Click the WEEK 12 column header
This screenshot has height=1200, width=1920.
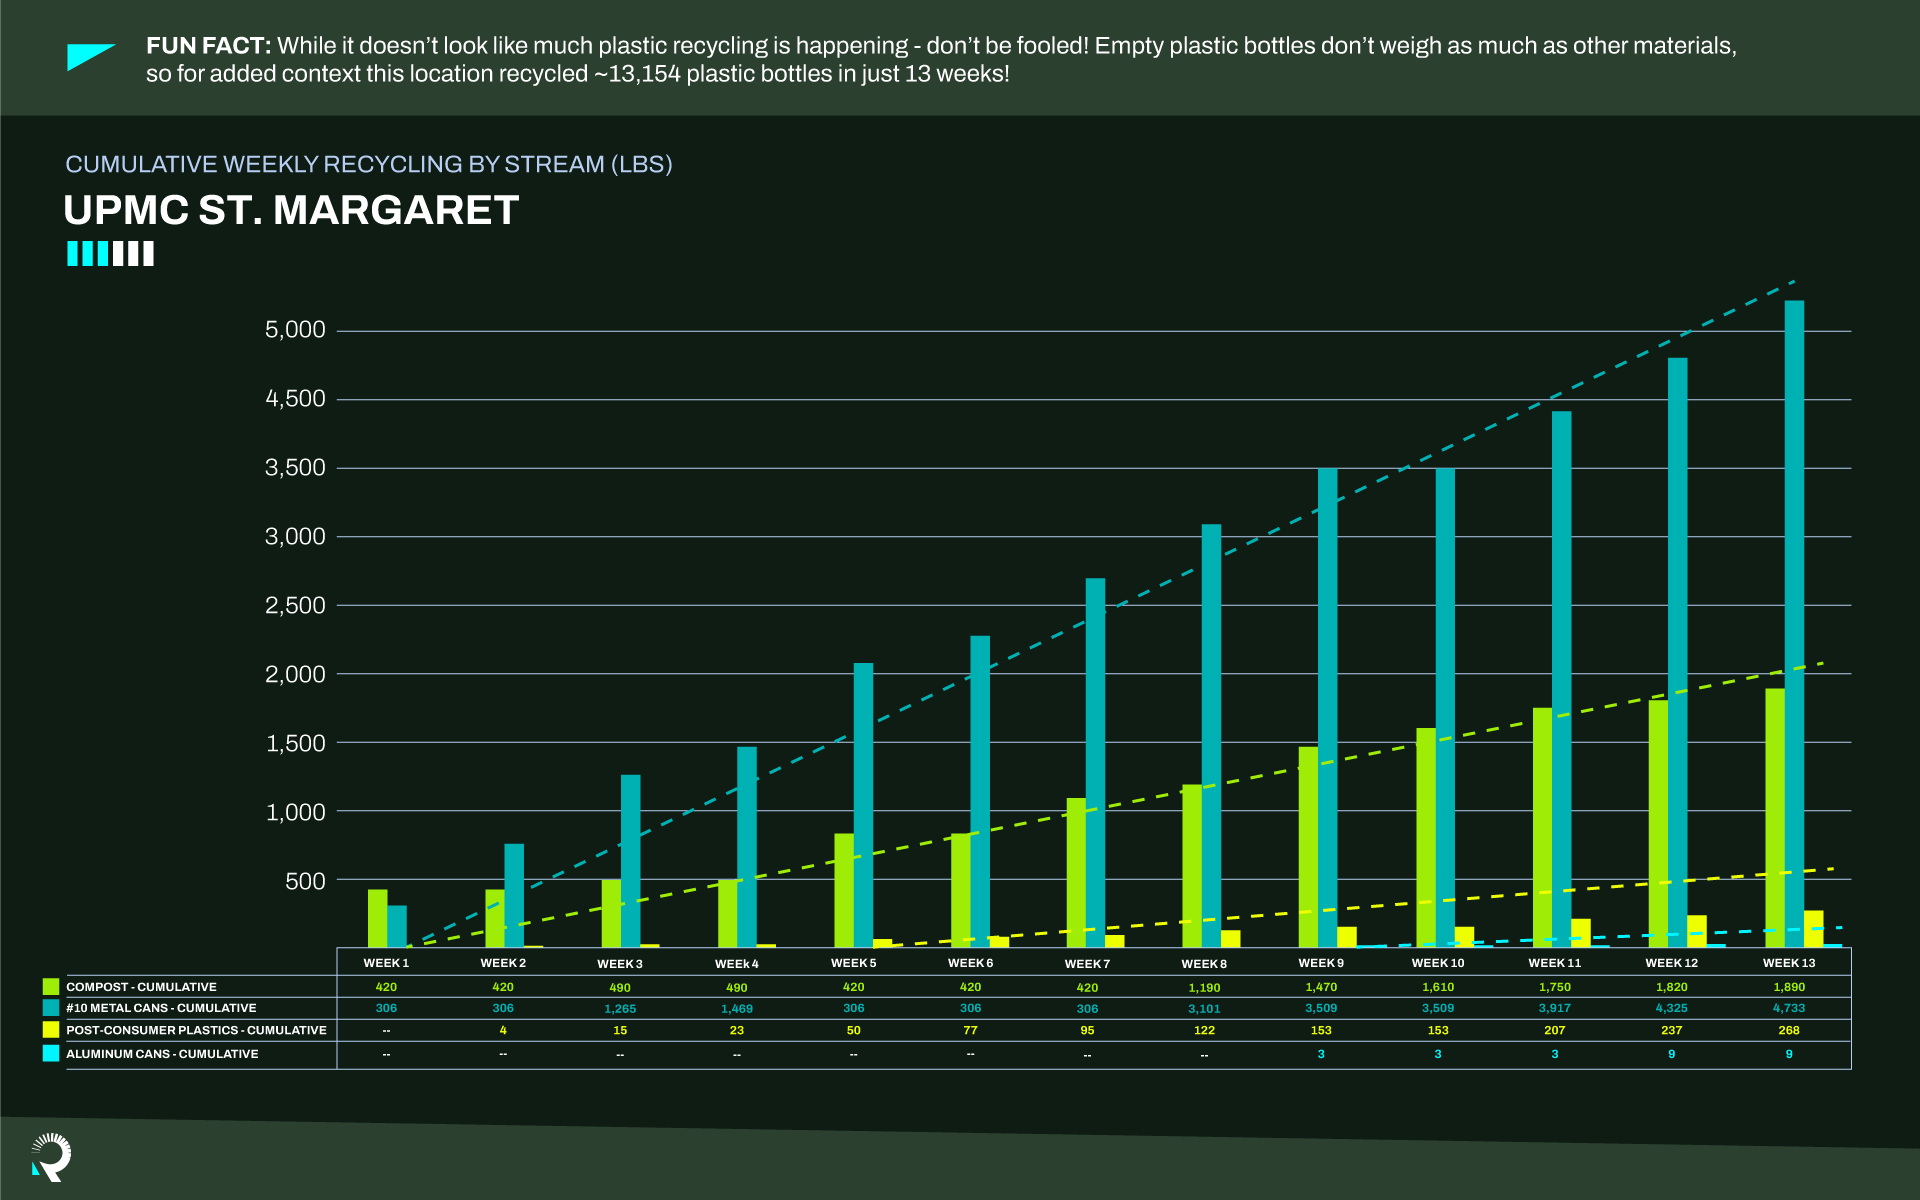[x=1672, y=963]
